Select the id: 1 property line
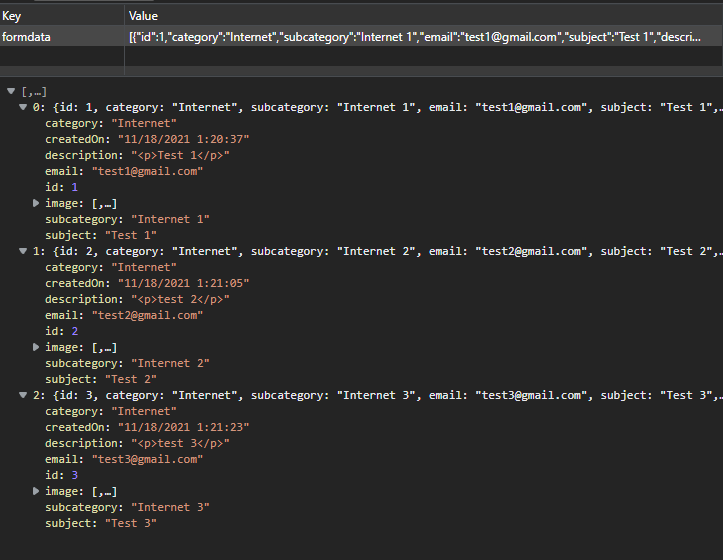The width and height of the screenshot is (723, 560). tap(61, 187)
